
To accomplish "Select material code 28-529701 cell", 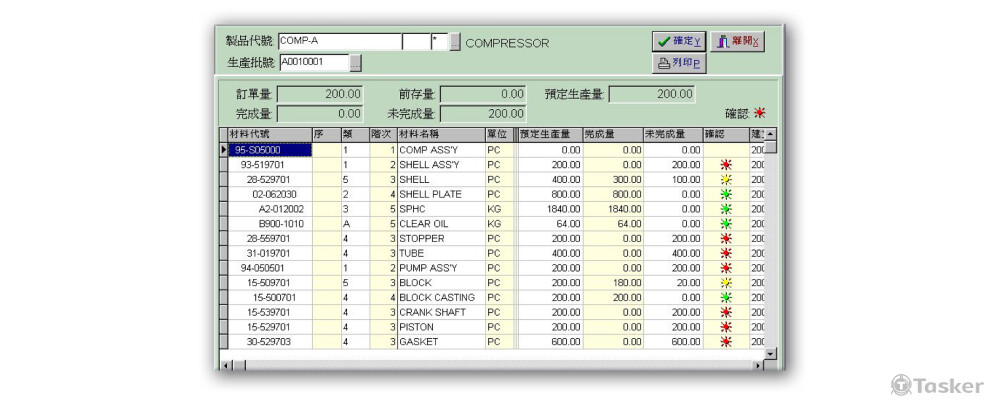I will [x=270, y=179].
